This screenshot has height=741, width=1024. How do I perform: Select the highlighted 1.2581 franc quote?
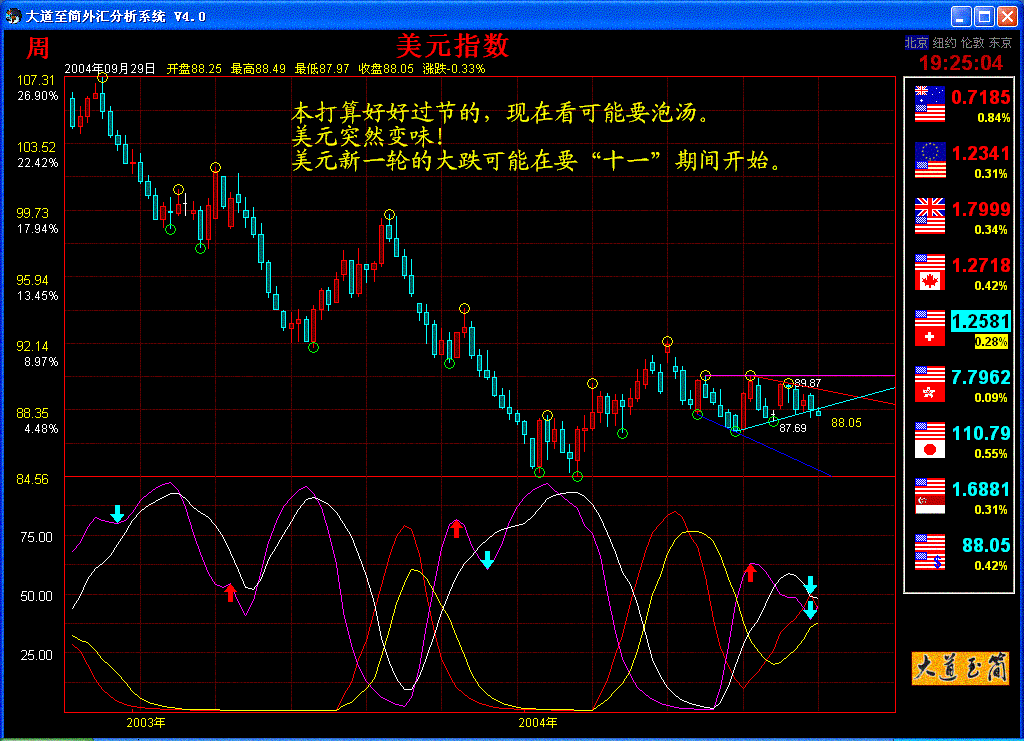(x=980, y=321)
